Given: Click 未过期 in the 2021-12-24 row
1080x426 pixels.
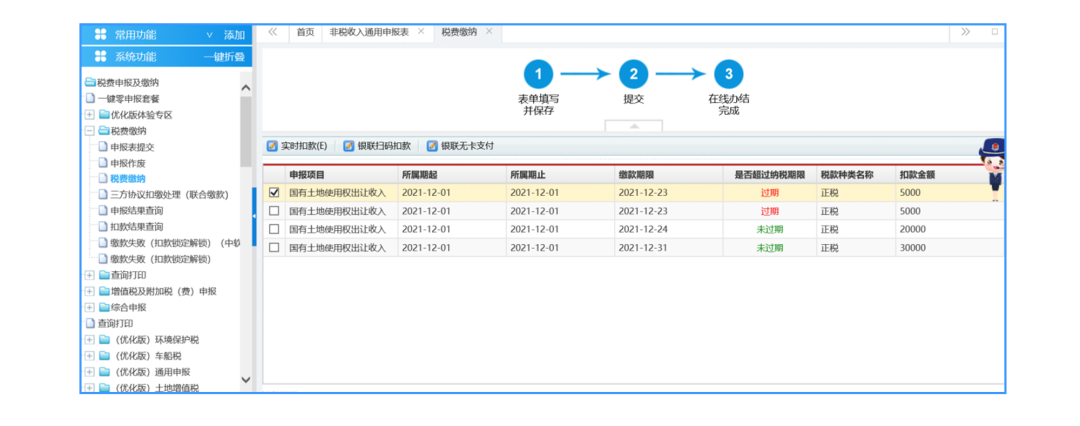Looking at the screenshot, I should (x=769, y=229).
